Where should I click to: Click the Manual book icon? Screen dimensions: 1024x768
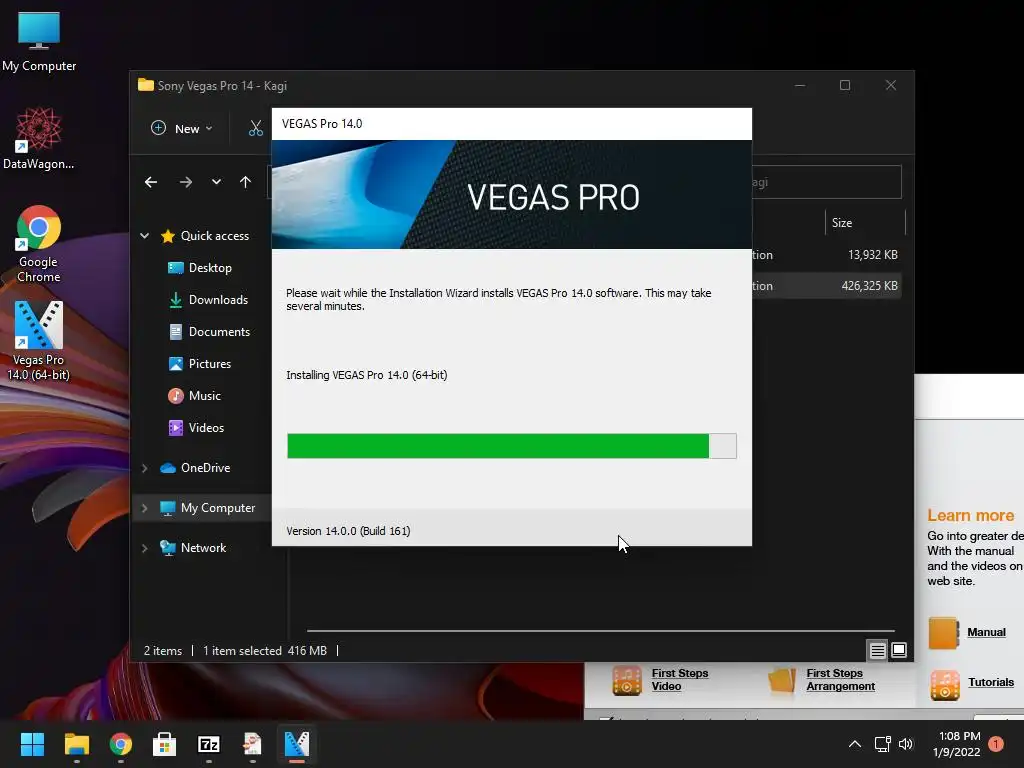(x=944, y=633)
